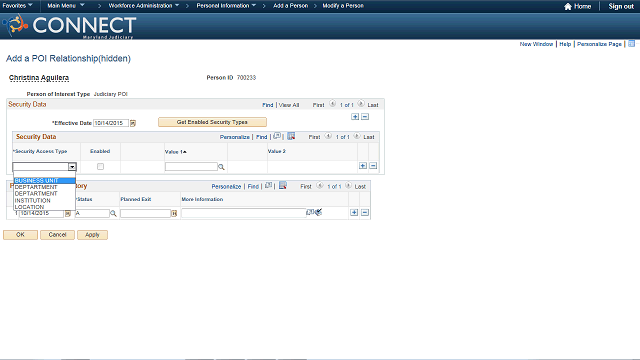Show previous row in inner Security Data grid

328,136
